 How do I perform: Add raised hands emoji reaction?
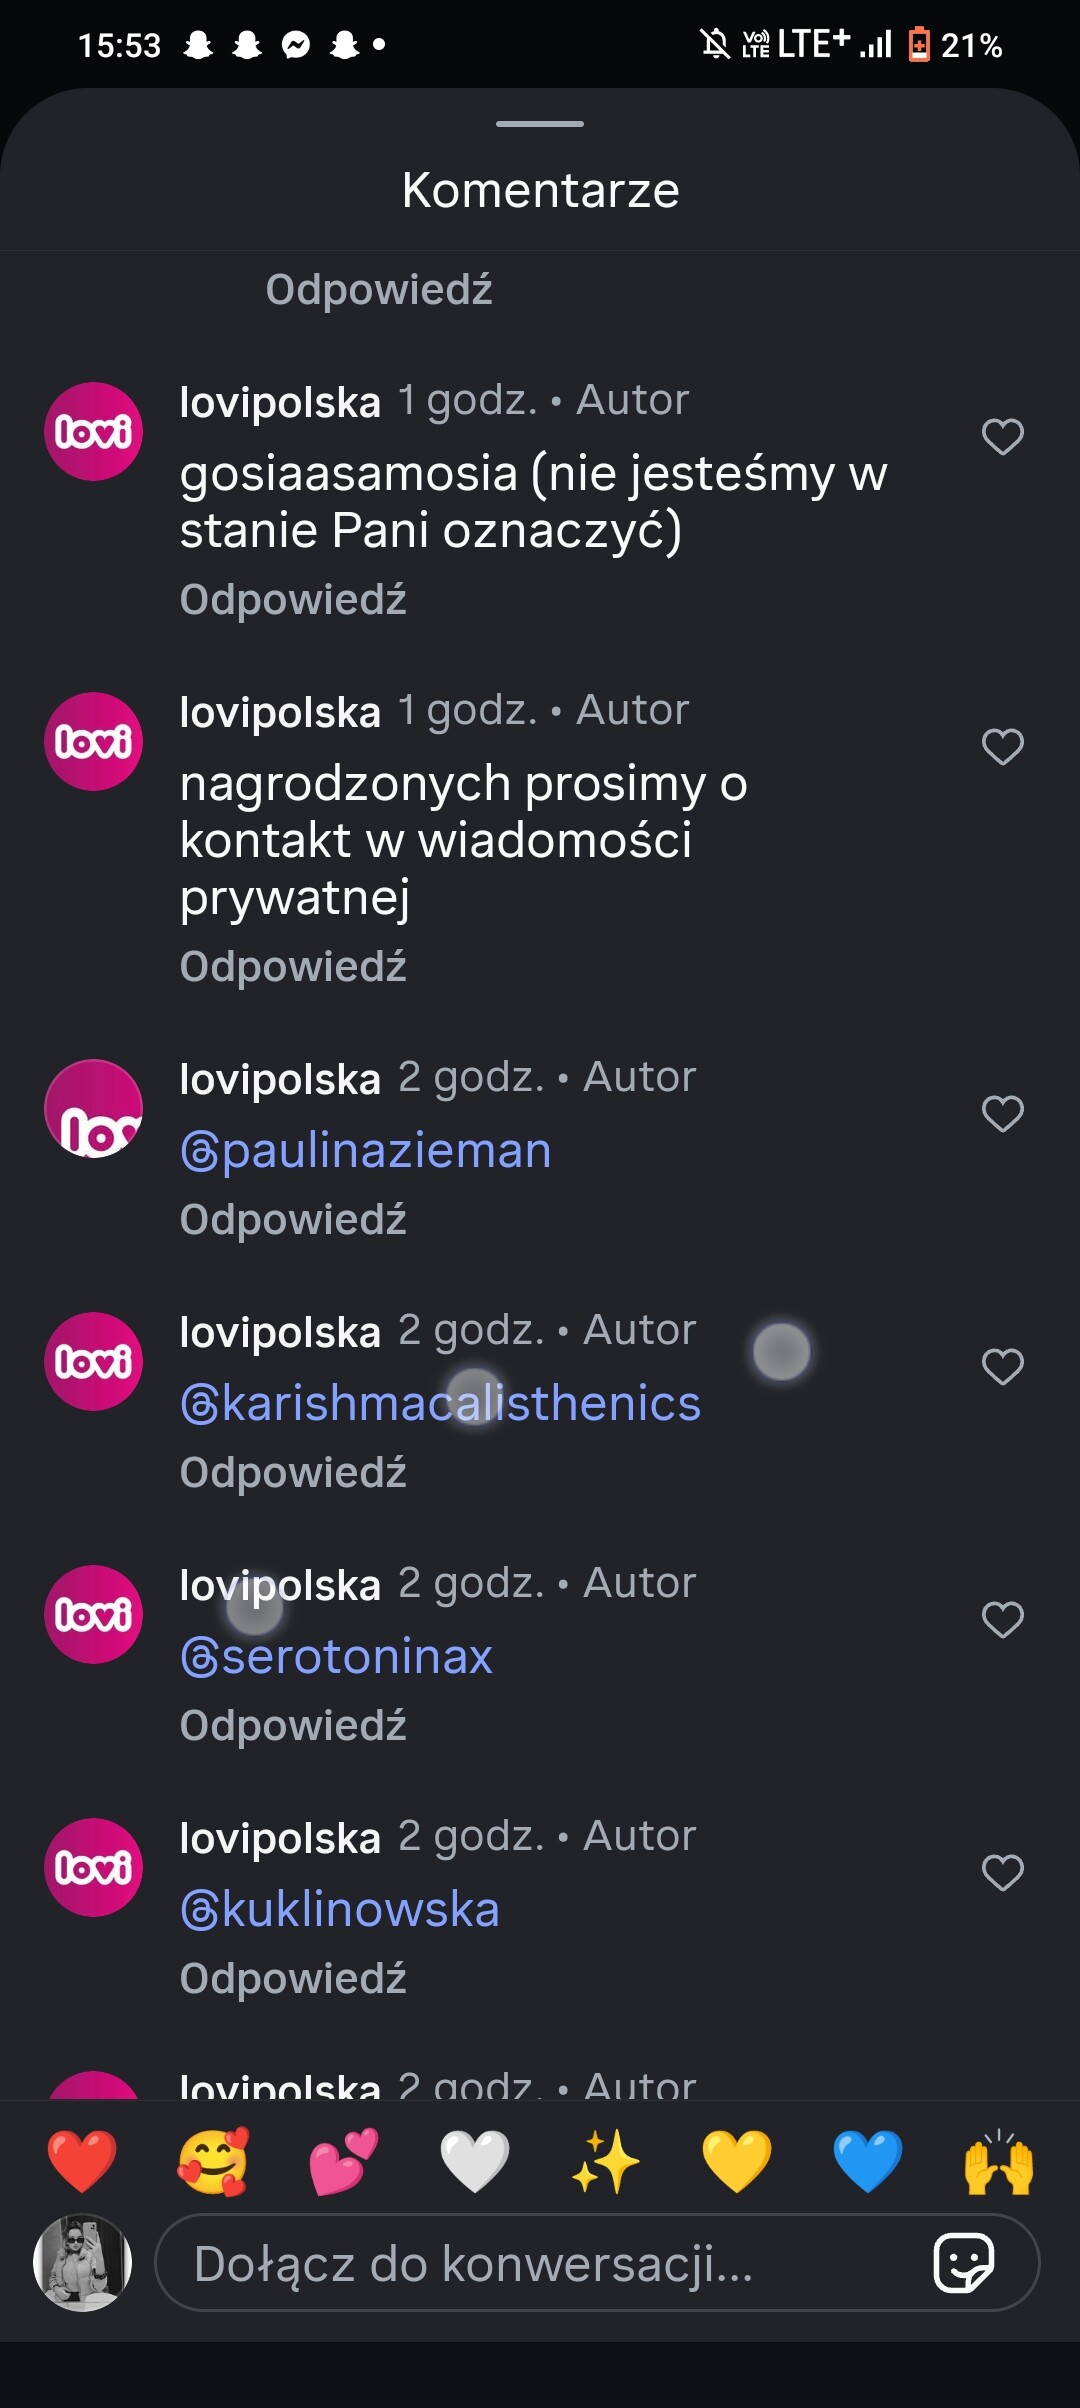999,2161
